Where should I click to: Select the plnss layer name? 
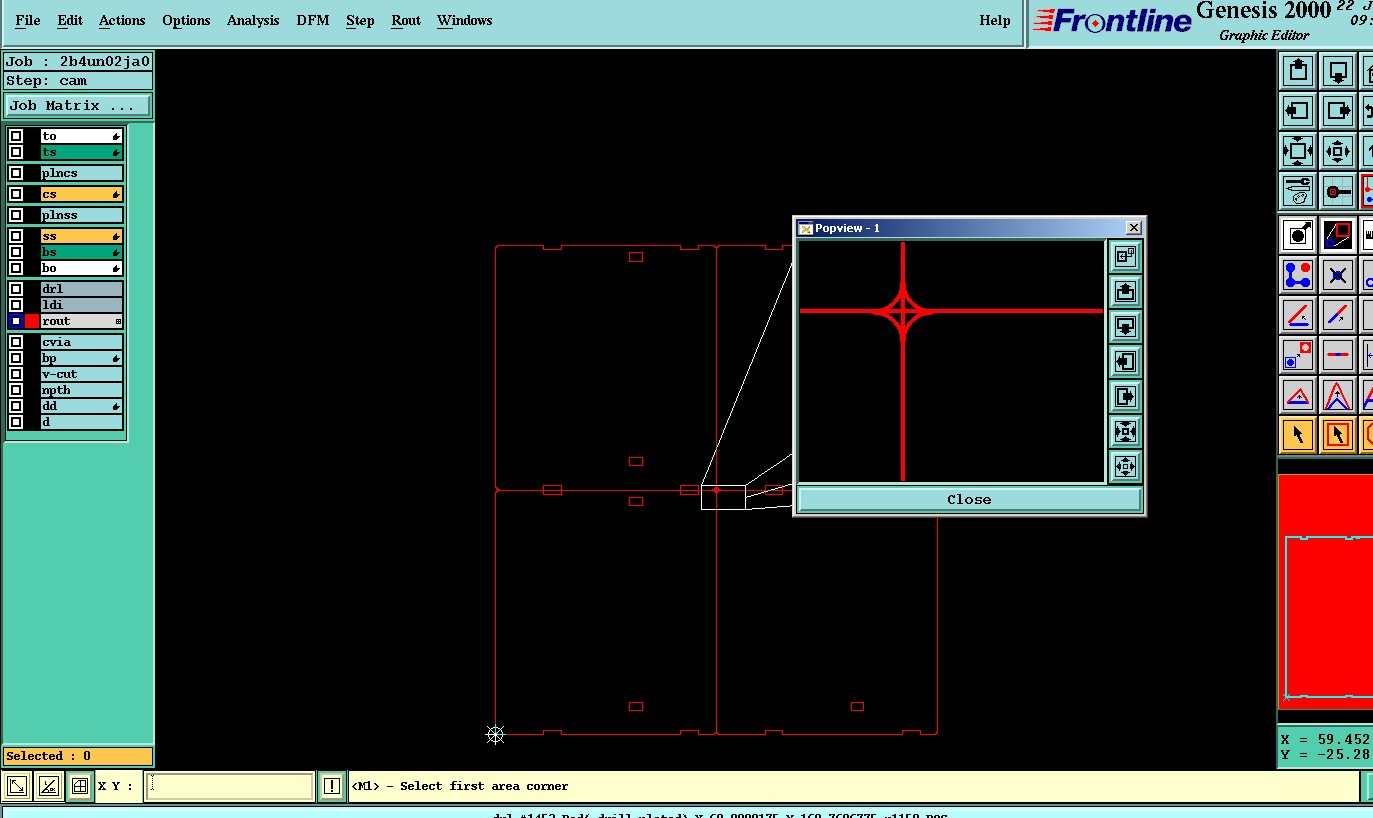click(x=81, y=215)
